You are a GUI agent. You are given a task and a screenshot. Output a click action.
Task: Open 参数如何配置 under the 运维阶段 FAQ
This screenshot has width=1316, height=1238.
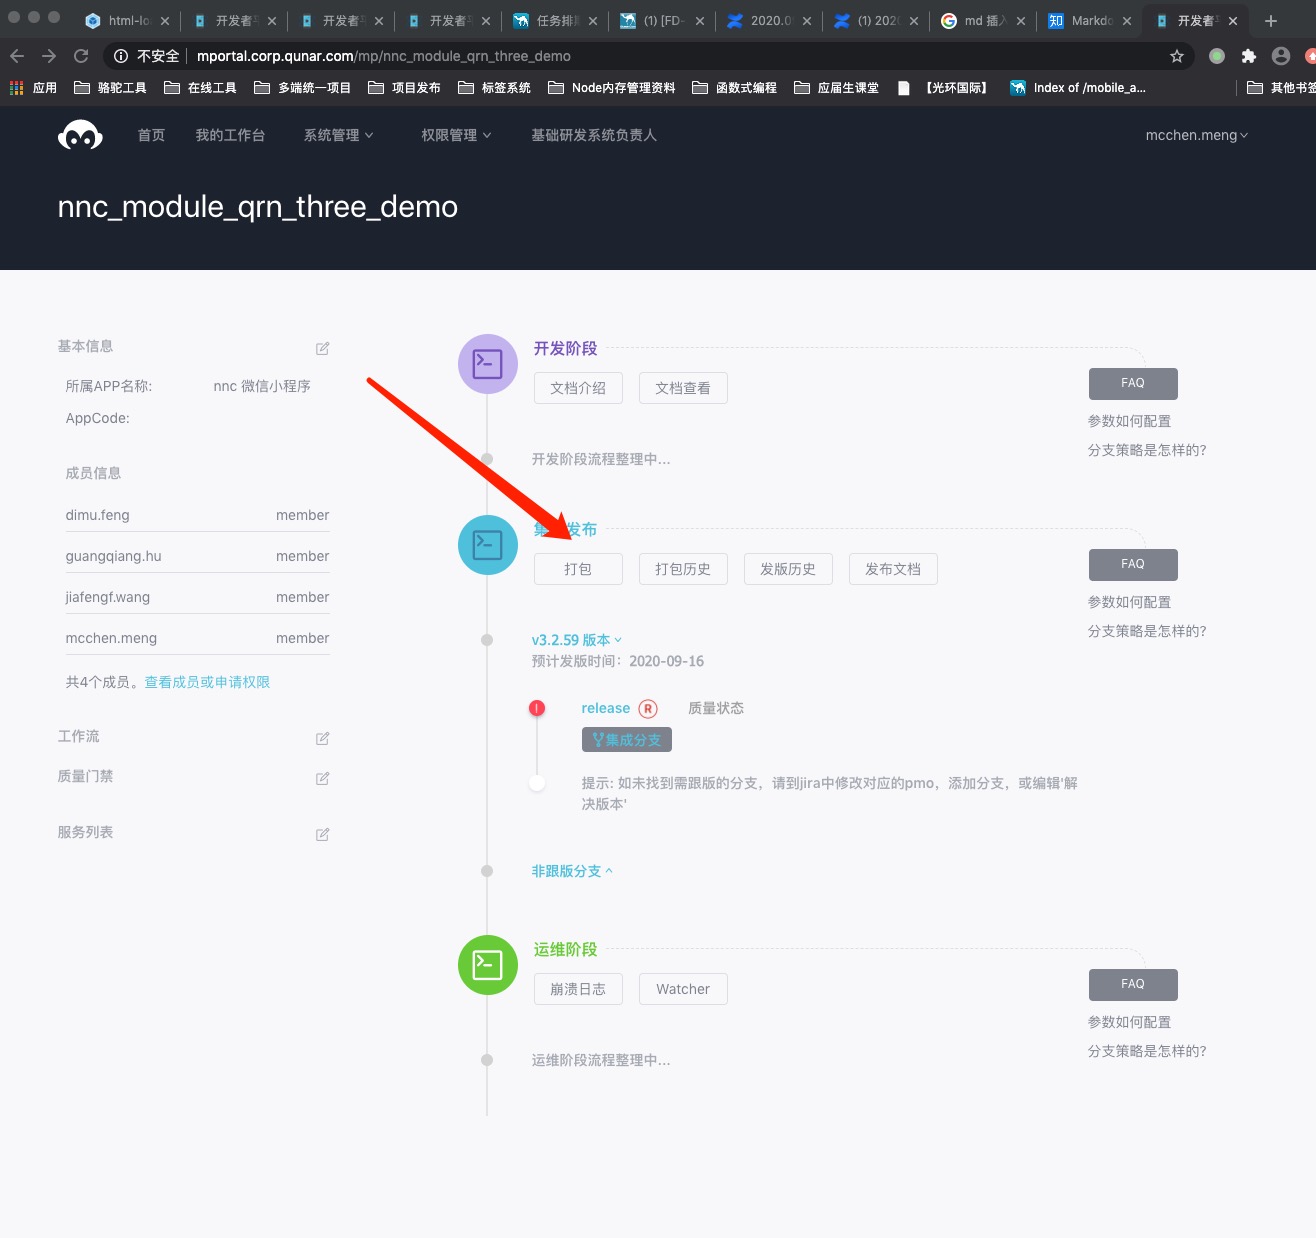(x=1129, y=1022)
